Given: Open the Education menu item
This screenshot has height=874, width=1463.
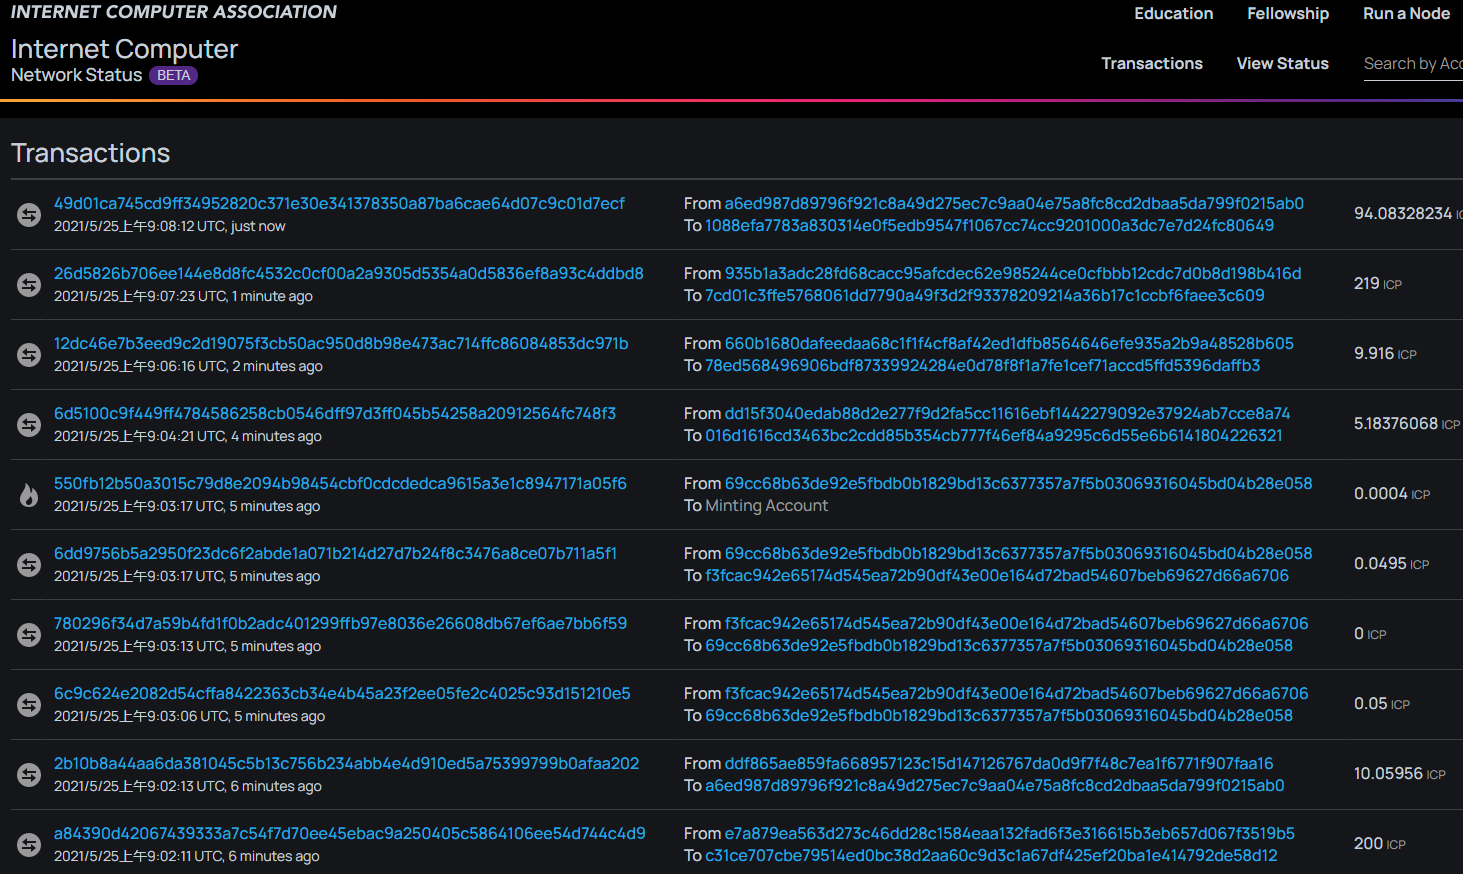Looking at the screenshot, I should 1173,13.
